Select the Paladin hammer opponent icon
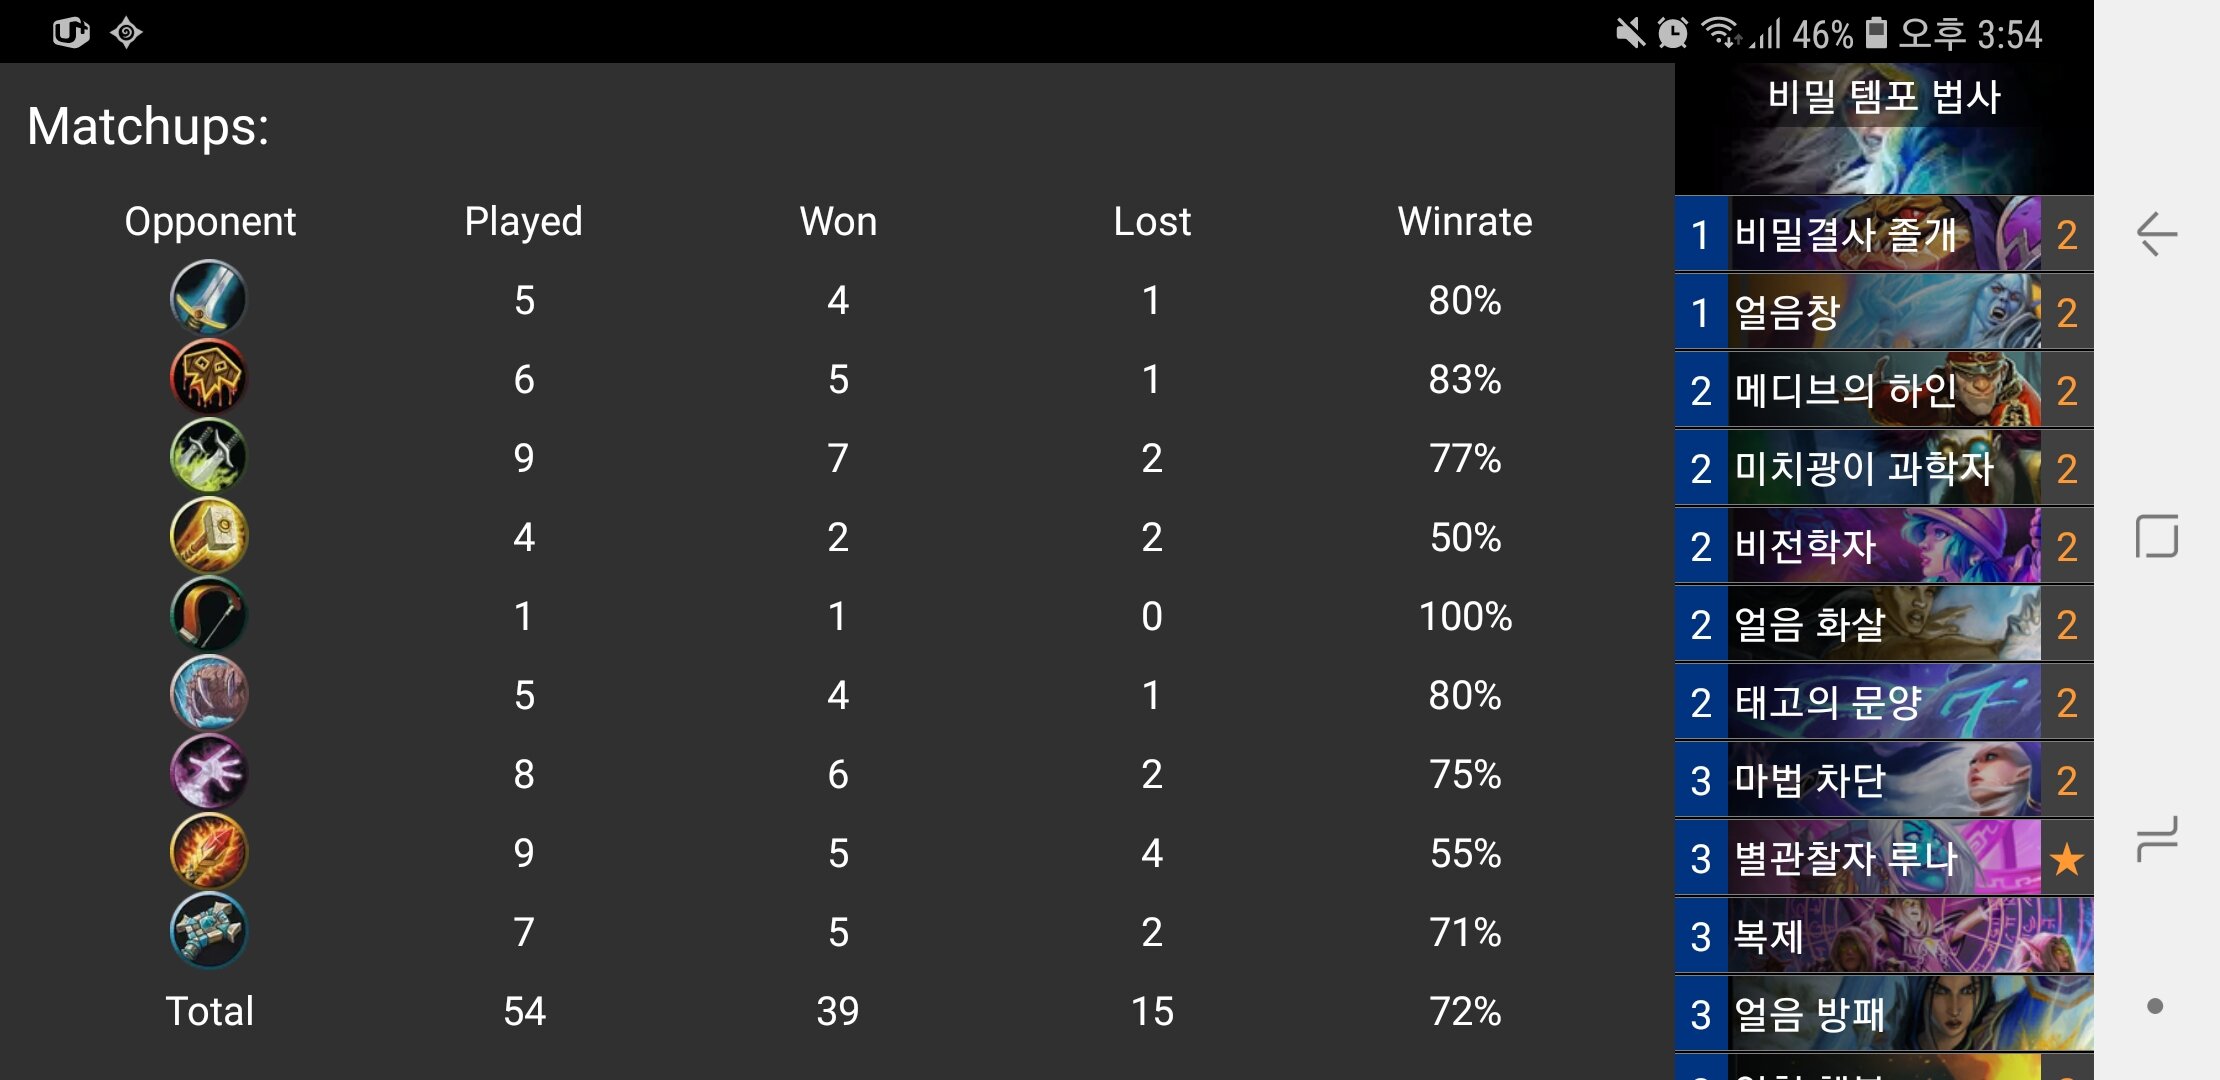 [x=208, y=535]
